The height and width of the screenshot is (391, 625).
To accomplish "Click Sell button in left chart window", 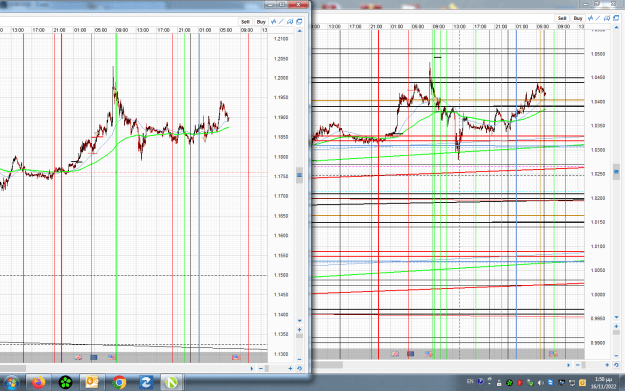I will click(x=245, y=22).
